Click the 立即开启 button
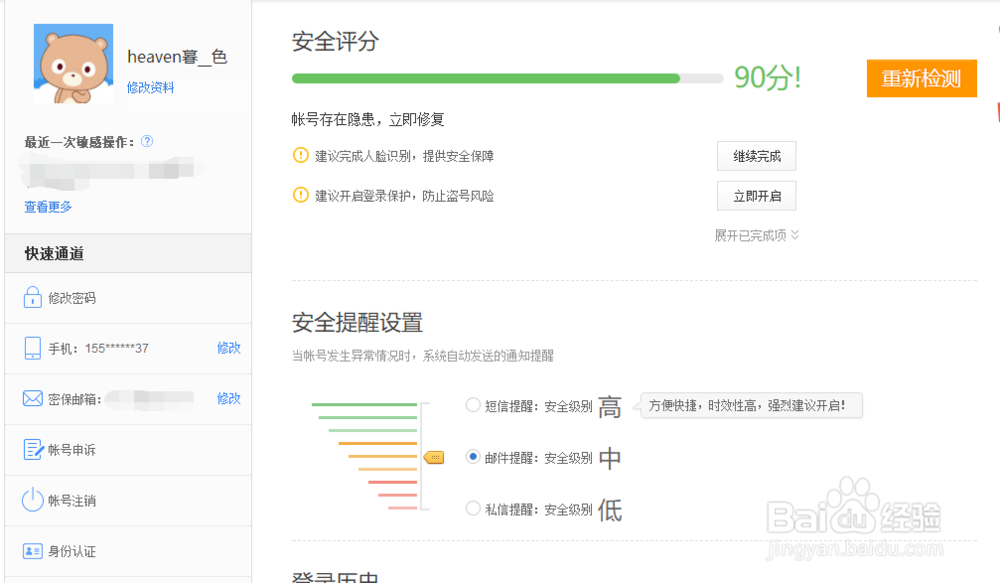Viewport: 1000px width, 583px height. pos(756,196)
